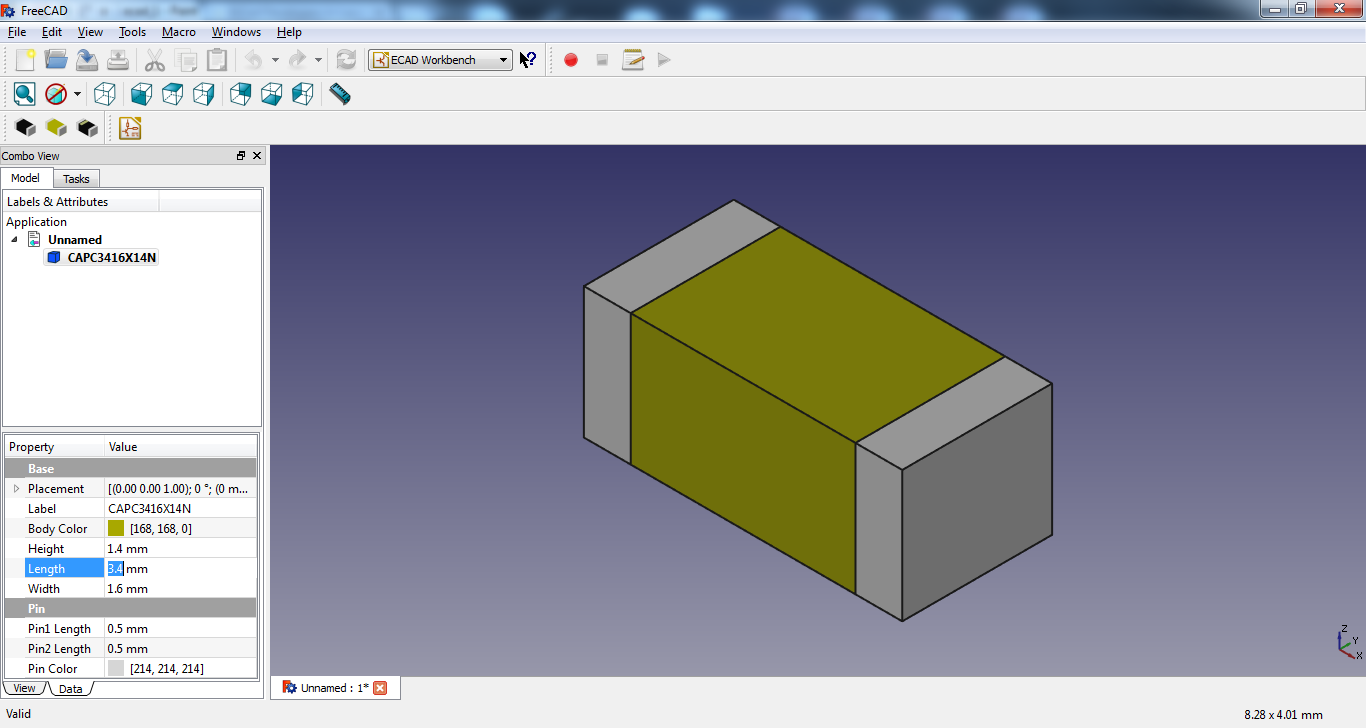This screenshot has width=1366, height=728.
Task: Click the Body Color swatch
Action: click(x=116, y=529)
